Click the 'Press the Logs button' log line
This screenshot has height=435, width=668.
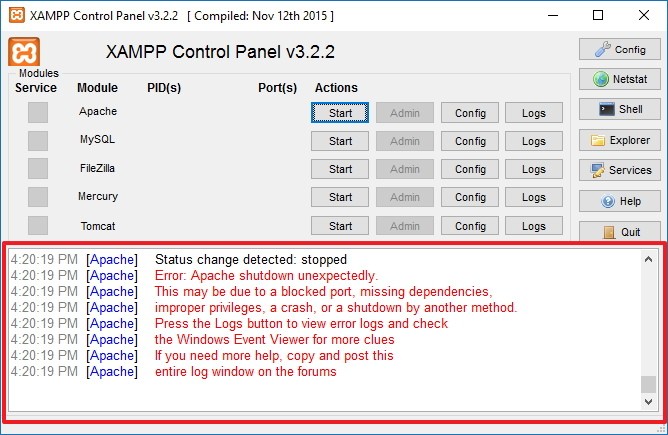[301, 323]
